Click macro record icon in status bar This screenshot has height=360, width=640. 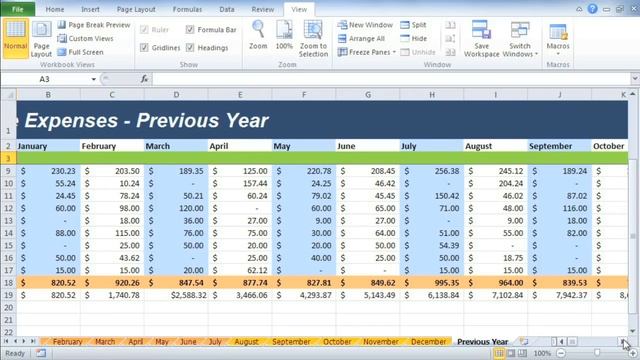point(41,353)
